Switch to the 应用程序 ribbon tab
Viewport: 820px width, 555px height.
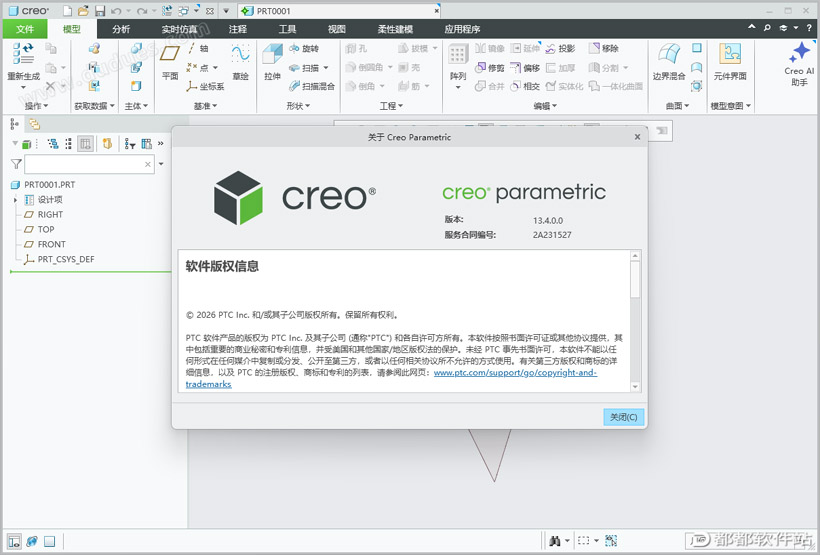462,29
